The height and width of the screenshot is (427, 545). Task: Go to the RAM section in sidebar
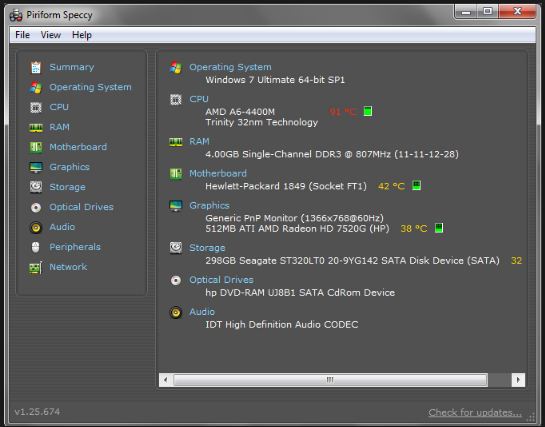(59, 127)
